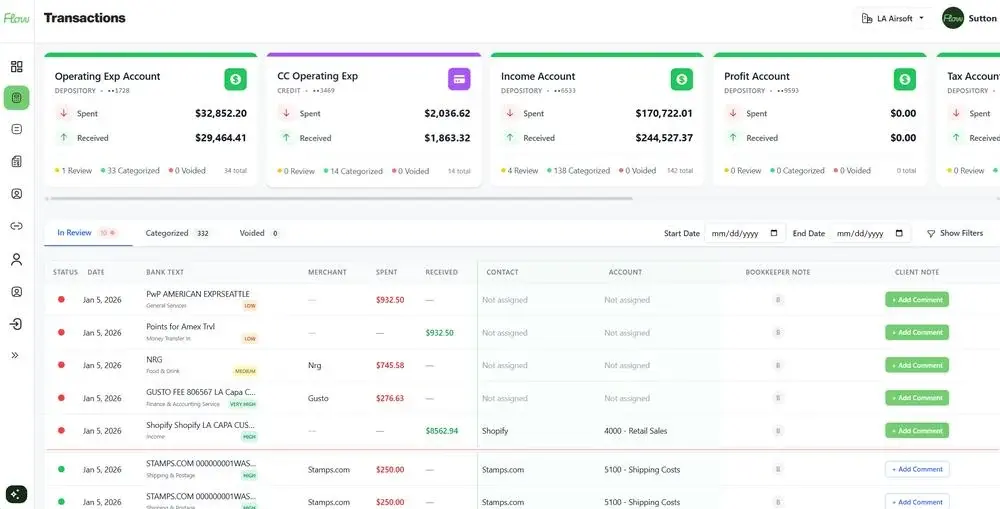1000x509 pixels.
Task: Open the rounded list icon in sidebar
Action: [17, 129]
